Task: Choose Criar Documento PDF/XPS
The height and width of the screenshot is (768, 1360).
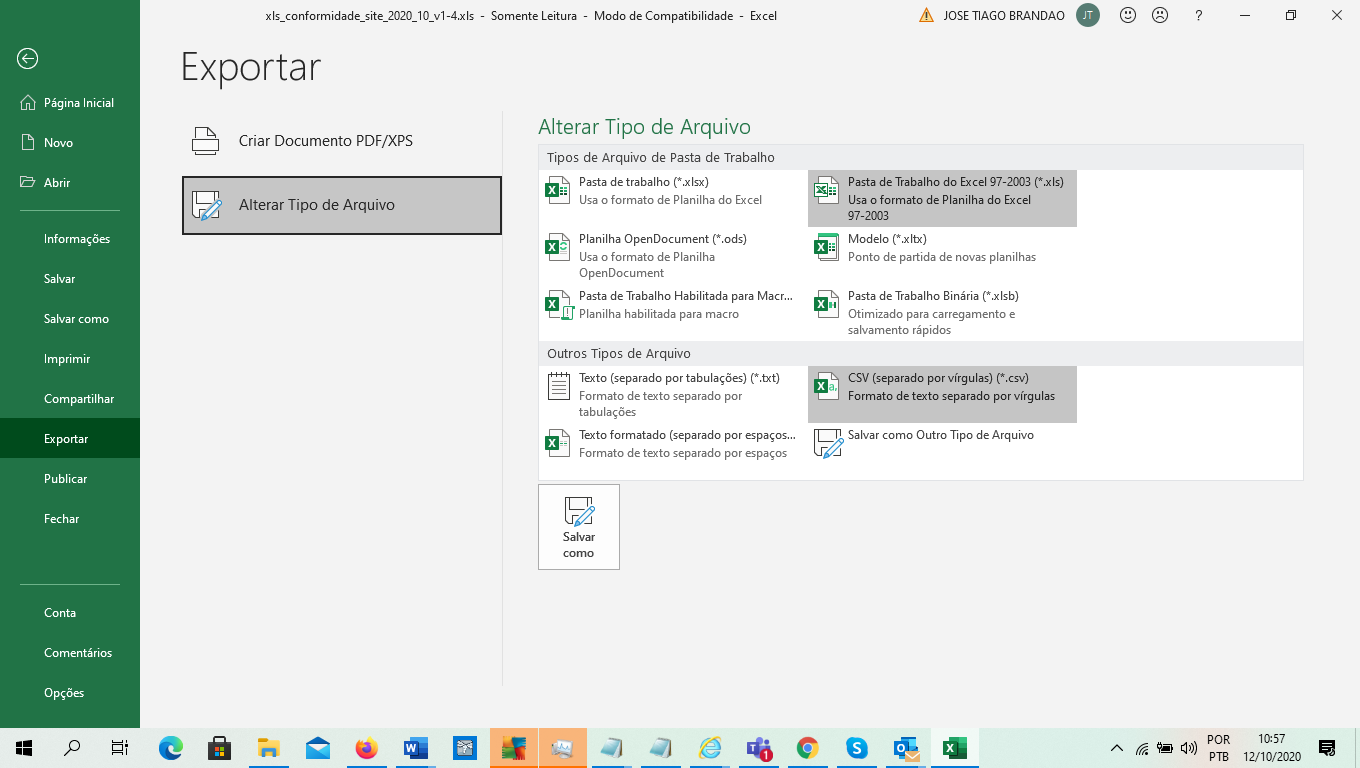Action: pos(341,141)
